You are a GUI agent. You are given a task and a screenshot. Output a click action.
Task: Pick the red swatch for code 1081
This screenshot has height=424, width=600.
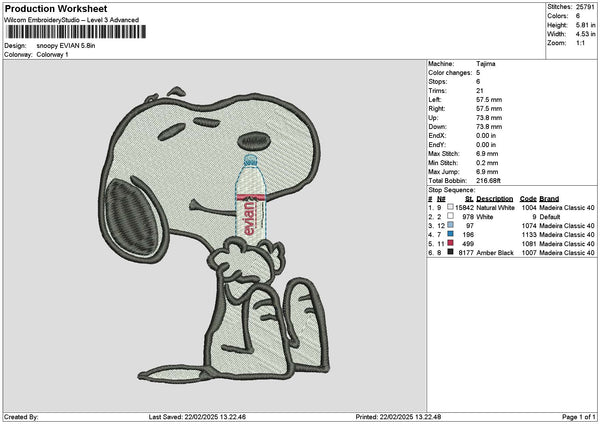click(450, 243)
